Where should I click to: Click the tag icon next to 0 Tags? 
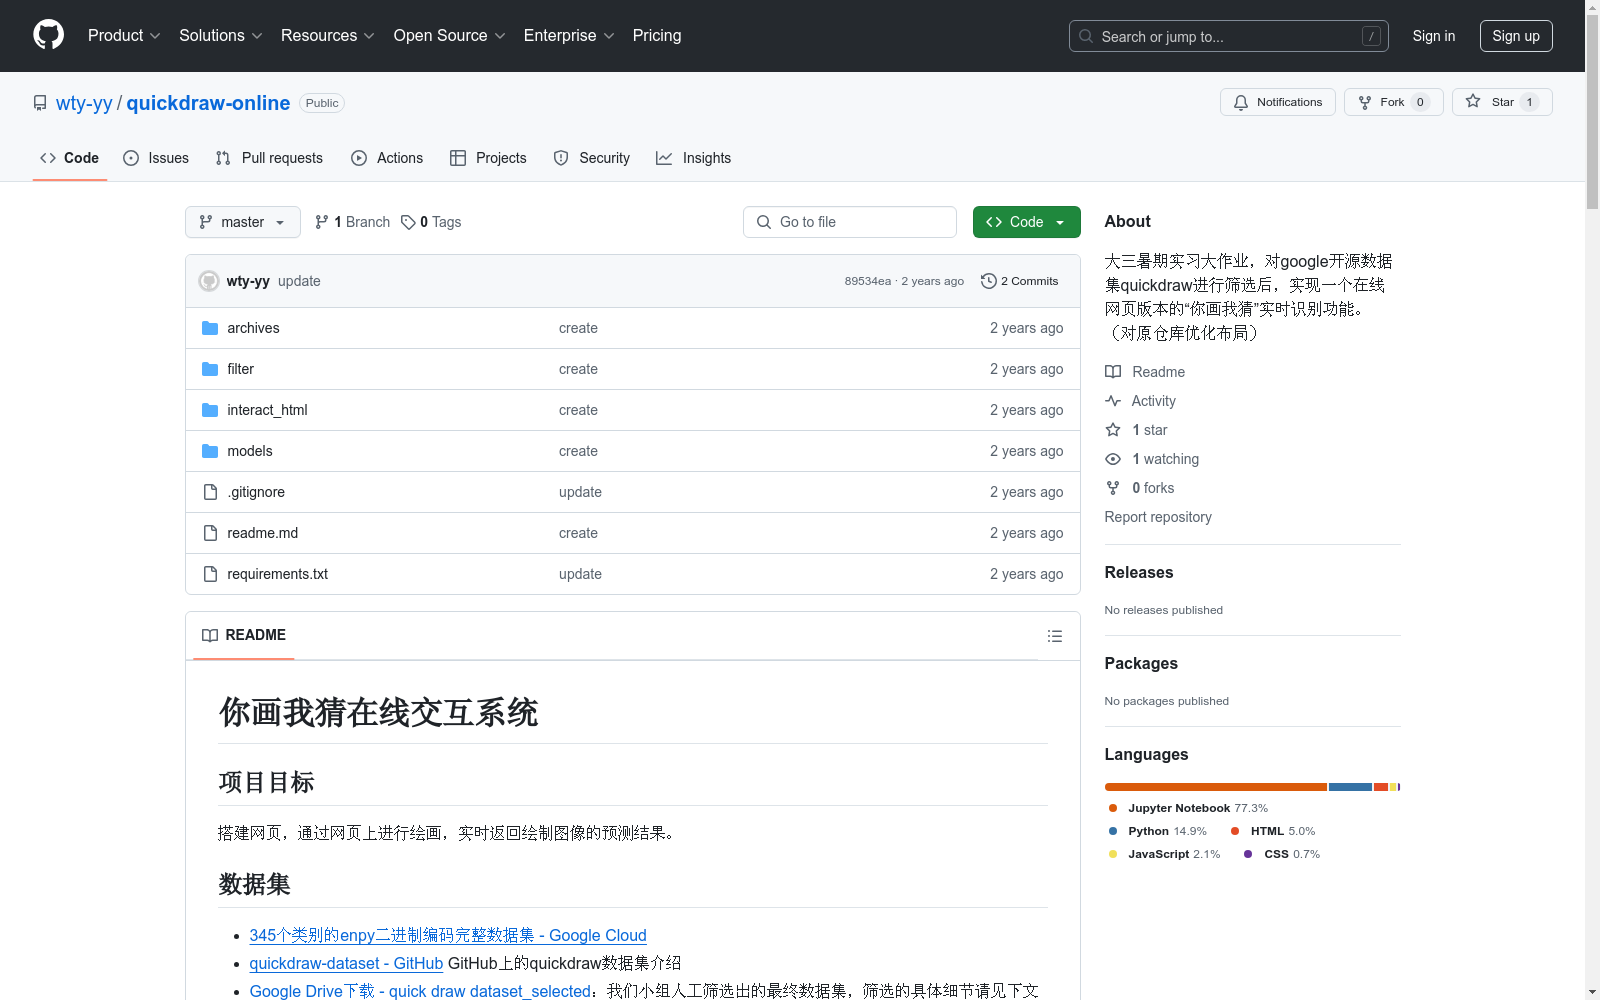point(408,222)
